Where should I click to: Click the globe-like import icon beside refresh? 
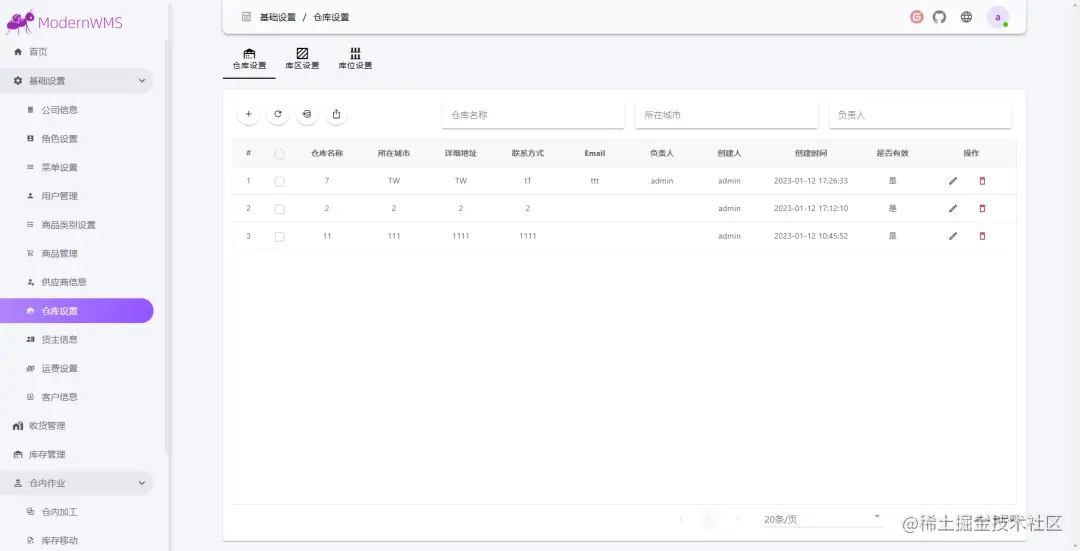(x=307, y=114)
